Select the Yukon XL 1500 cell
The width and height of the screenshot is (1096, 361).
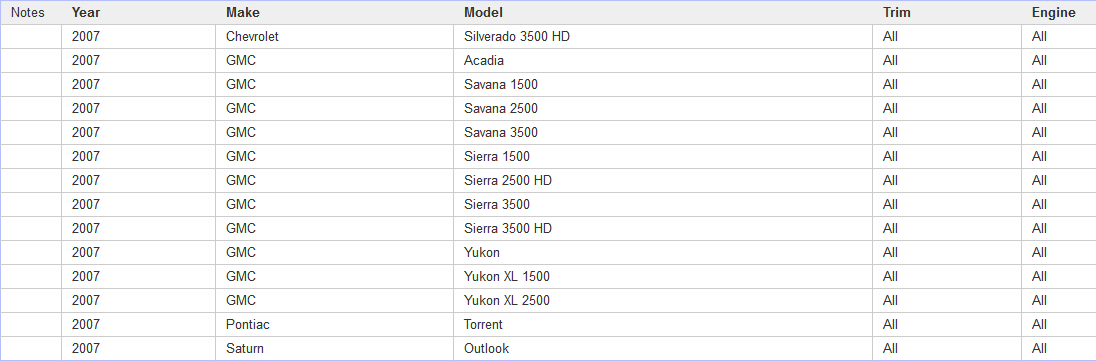coord(663,276)
